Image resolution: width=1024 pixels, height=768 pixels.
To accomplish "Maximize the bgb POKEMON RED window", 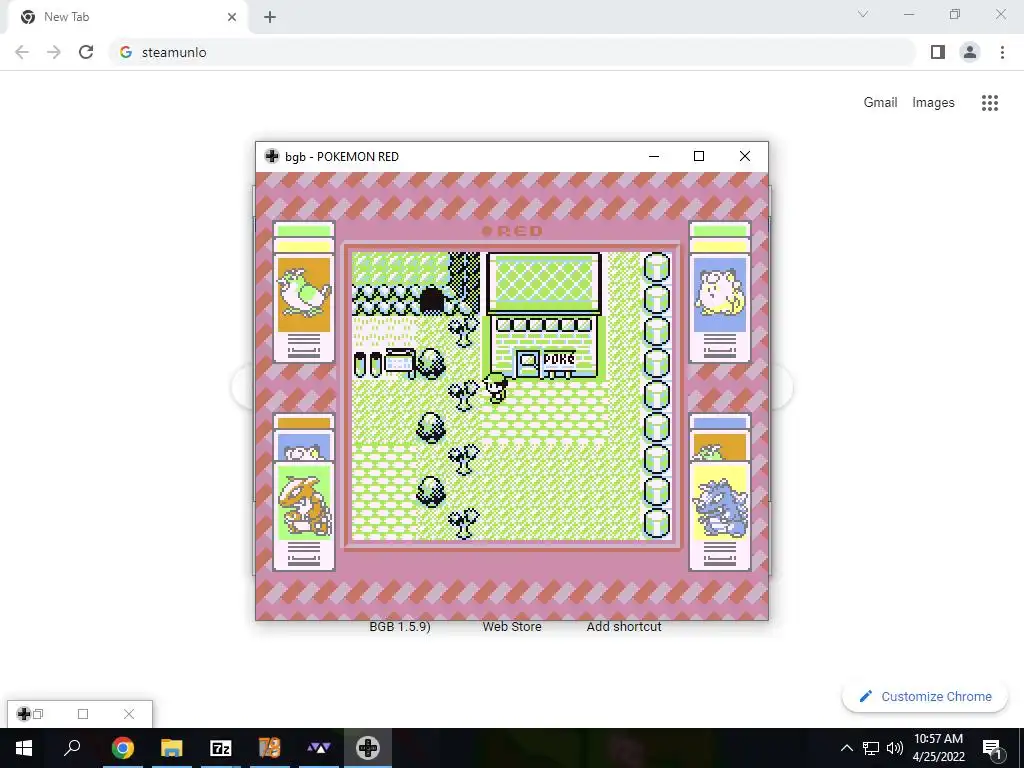I will (x=699, y=156).
